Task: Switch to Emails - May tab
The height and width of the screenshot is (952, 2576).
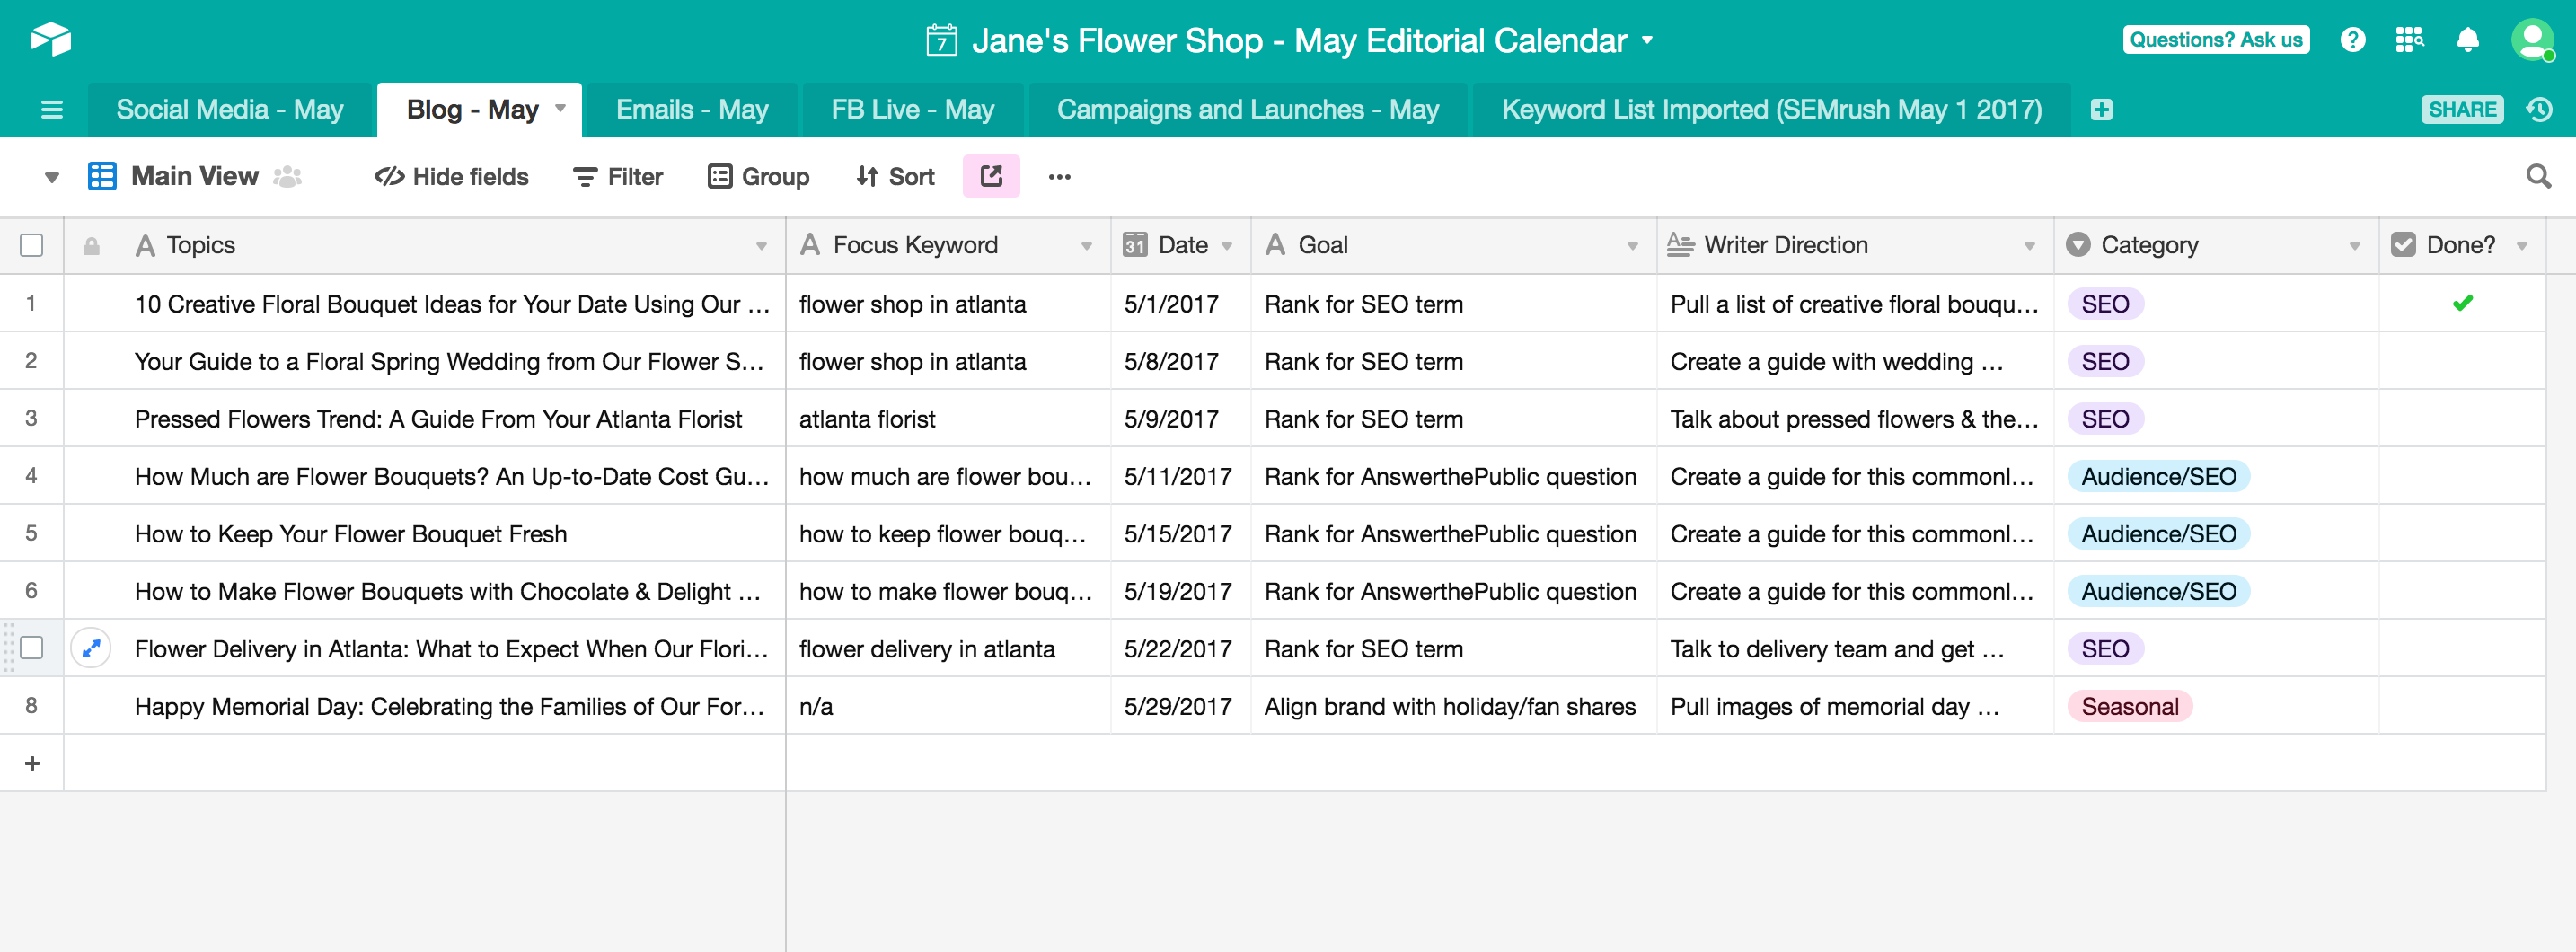Action: point(692,109)
